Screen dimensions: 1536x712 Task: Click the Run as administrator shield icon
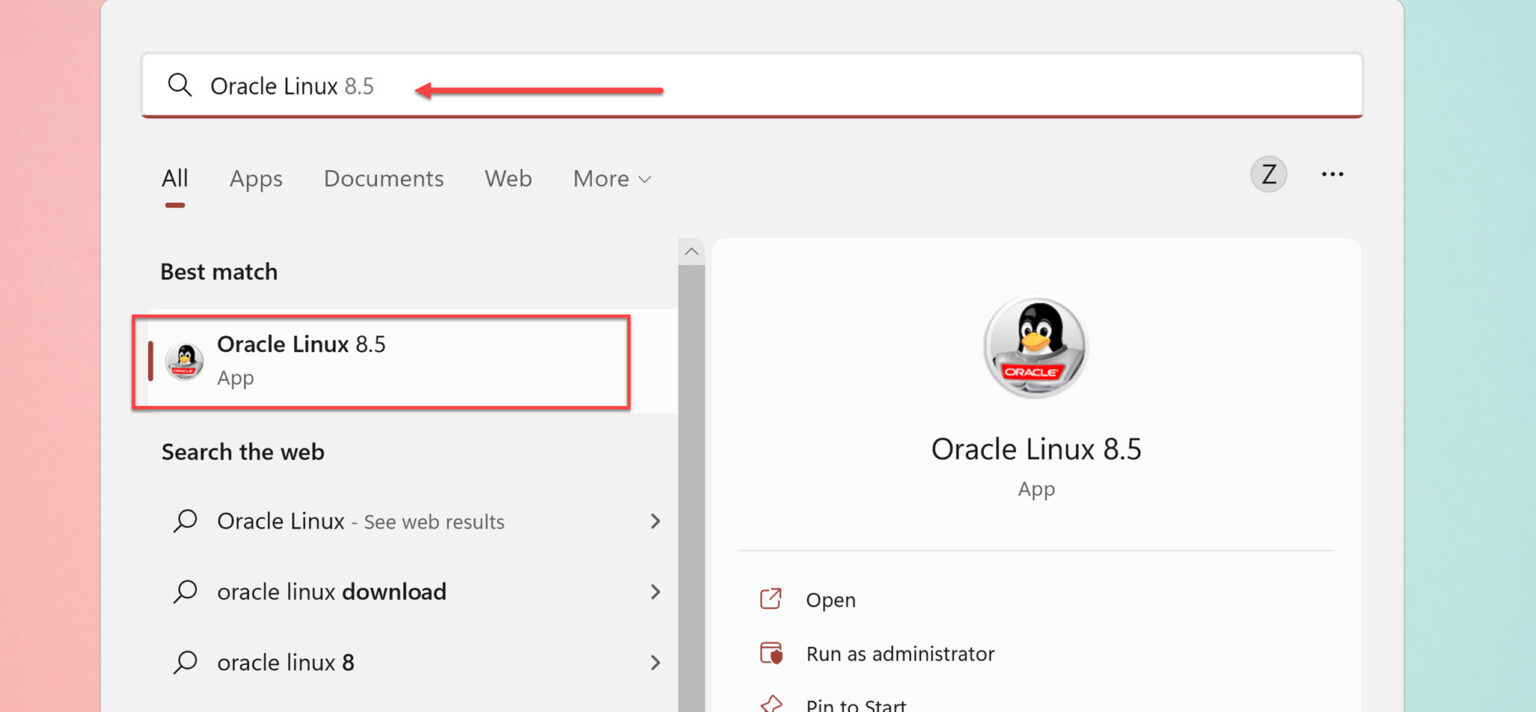(770, 653)
